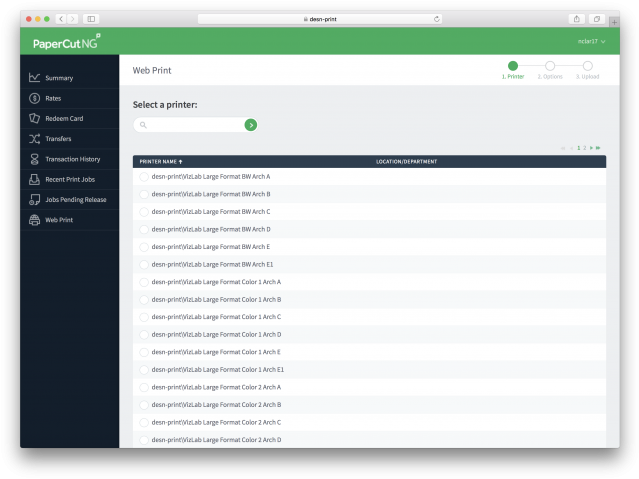The height and width of the screenshot is (479, 639).
Task: Open the Redeem Card icon
Action: (35, 118)
